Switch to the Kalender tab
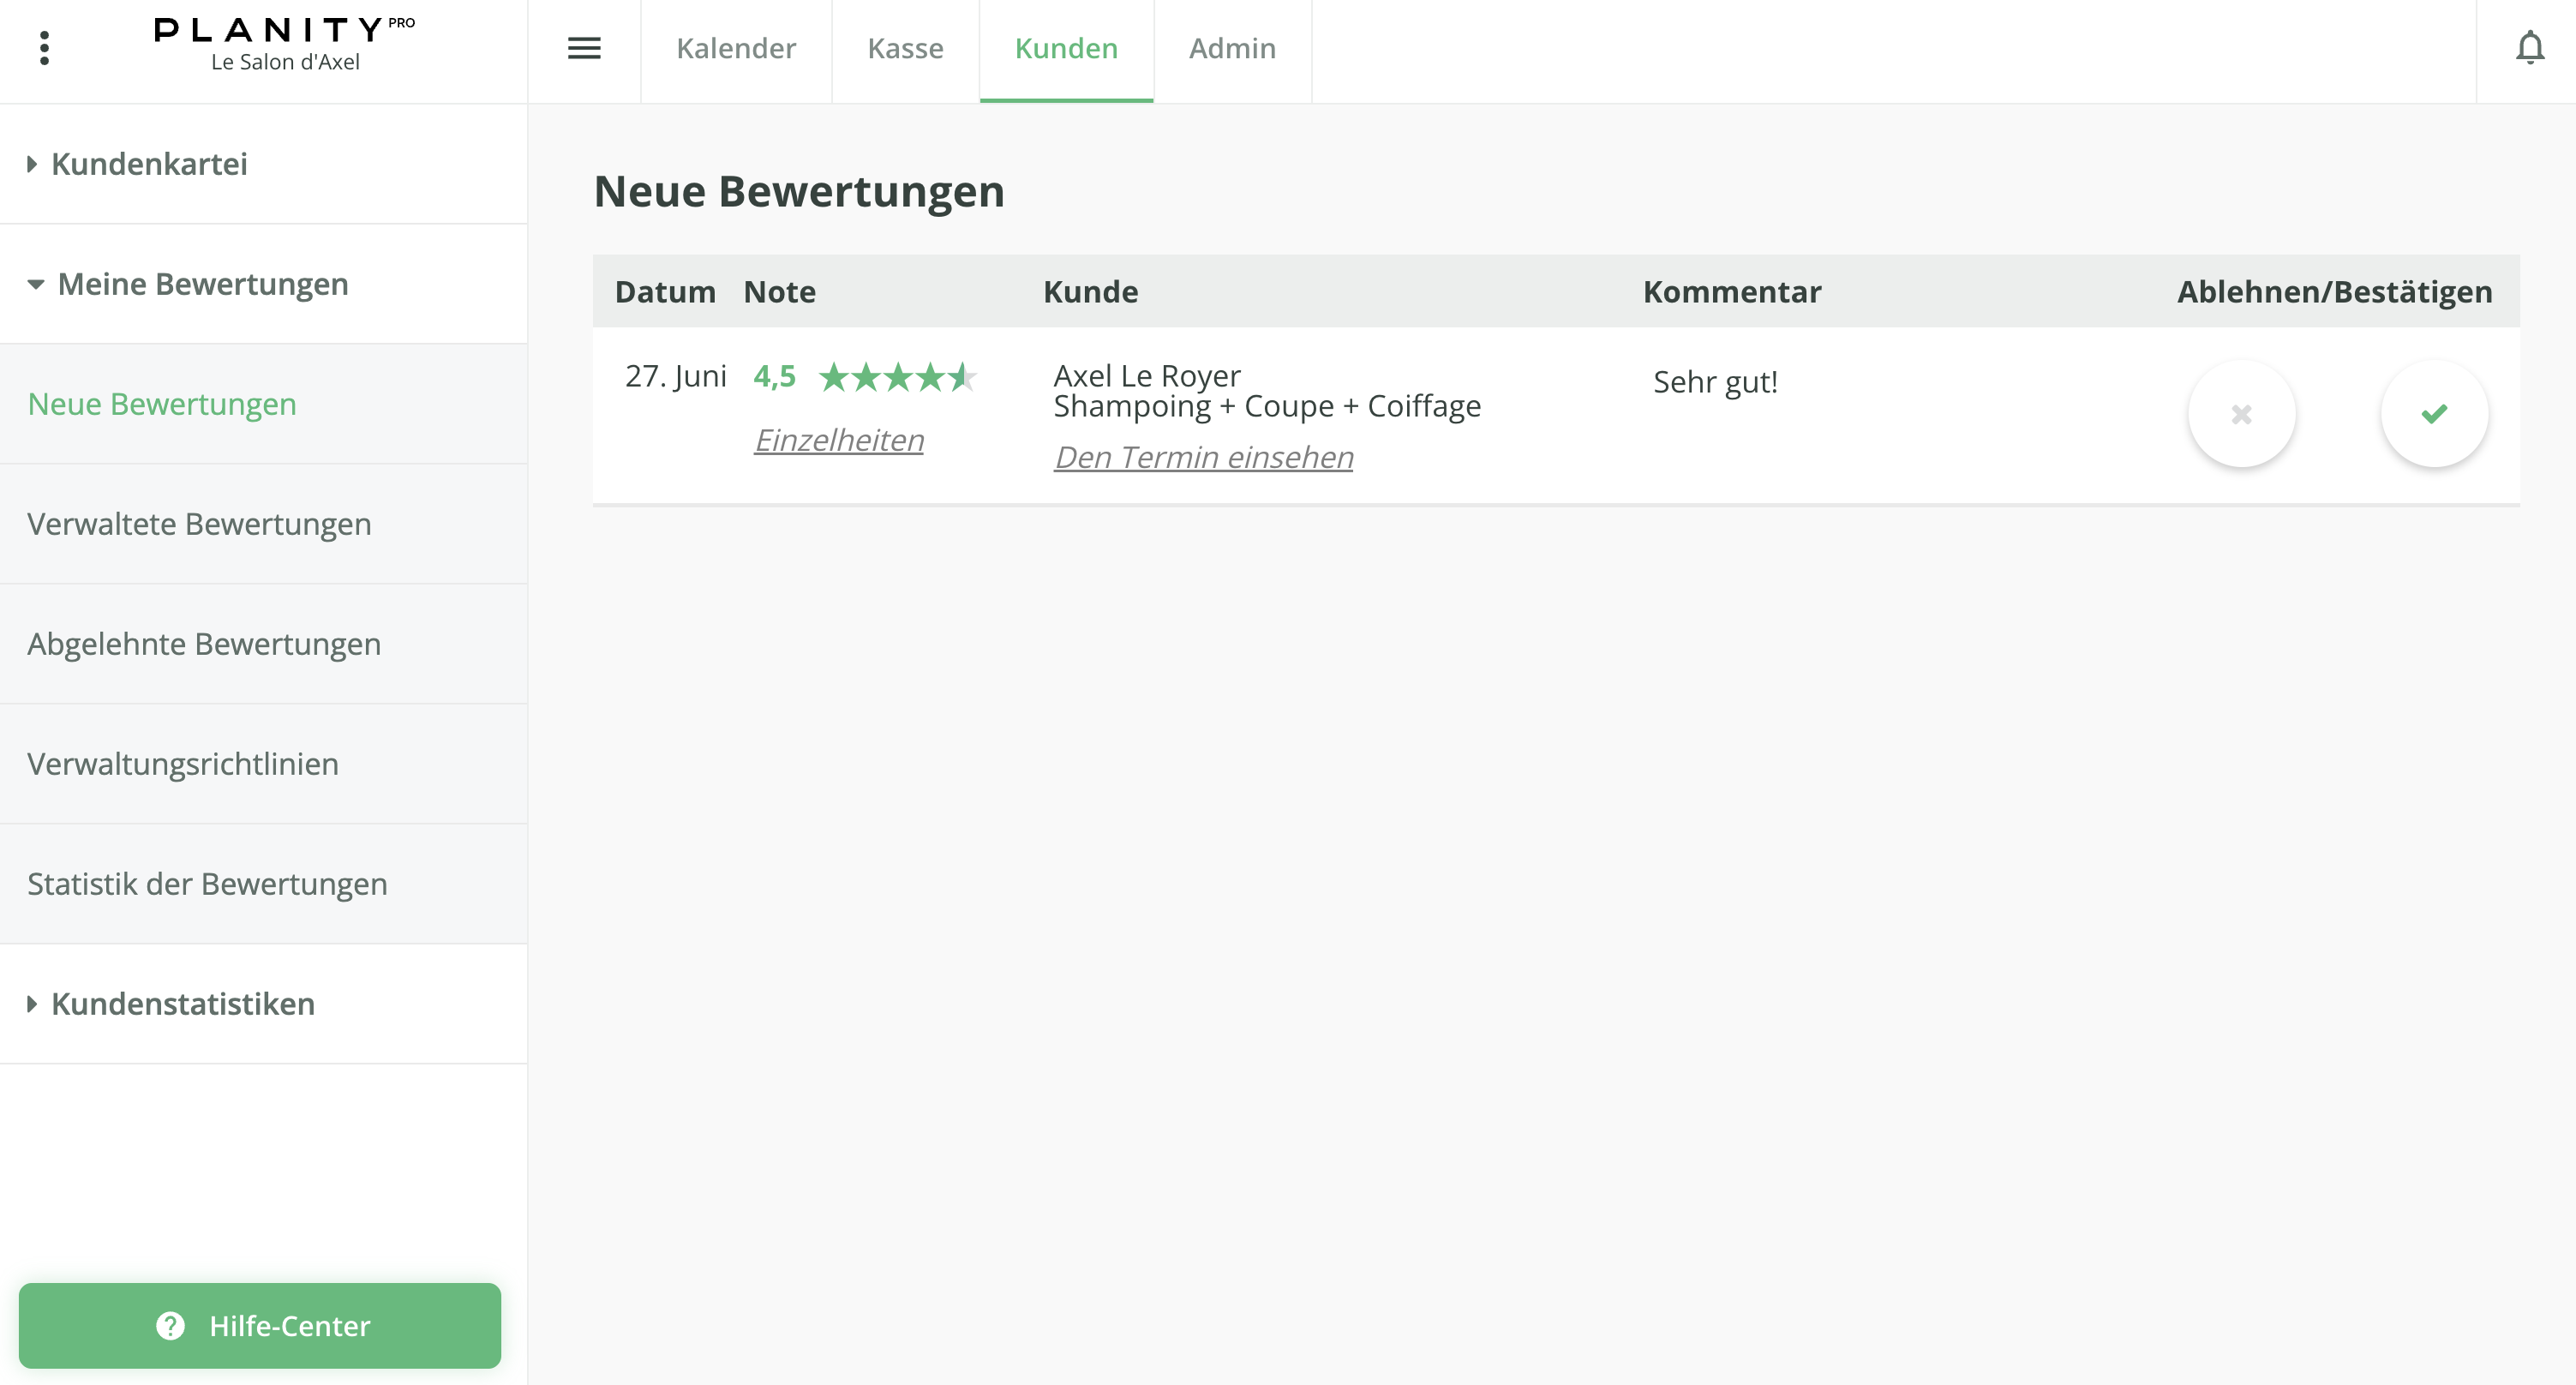 [x=736, y=48]
